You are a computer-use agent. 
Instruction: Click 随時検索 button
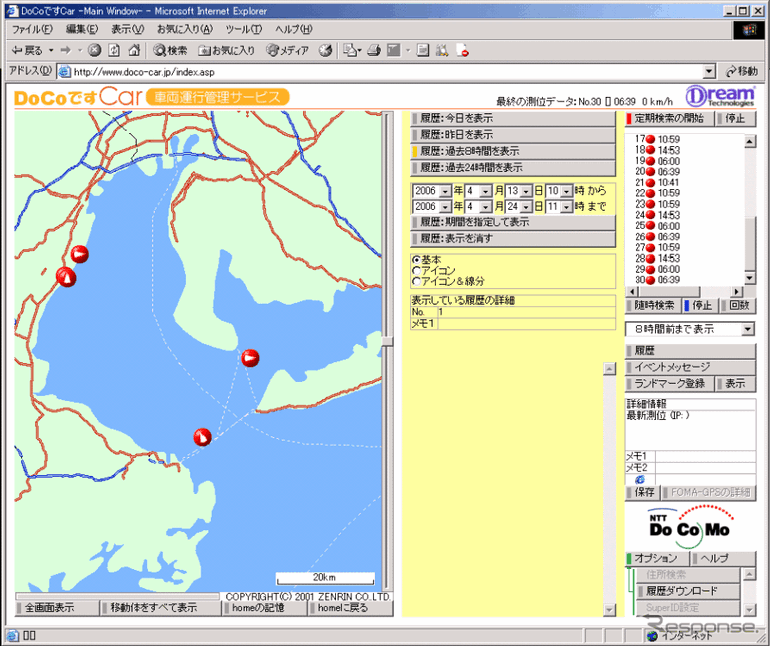[654, 306]
